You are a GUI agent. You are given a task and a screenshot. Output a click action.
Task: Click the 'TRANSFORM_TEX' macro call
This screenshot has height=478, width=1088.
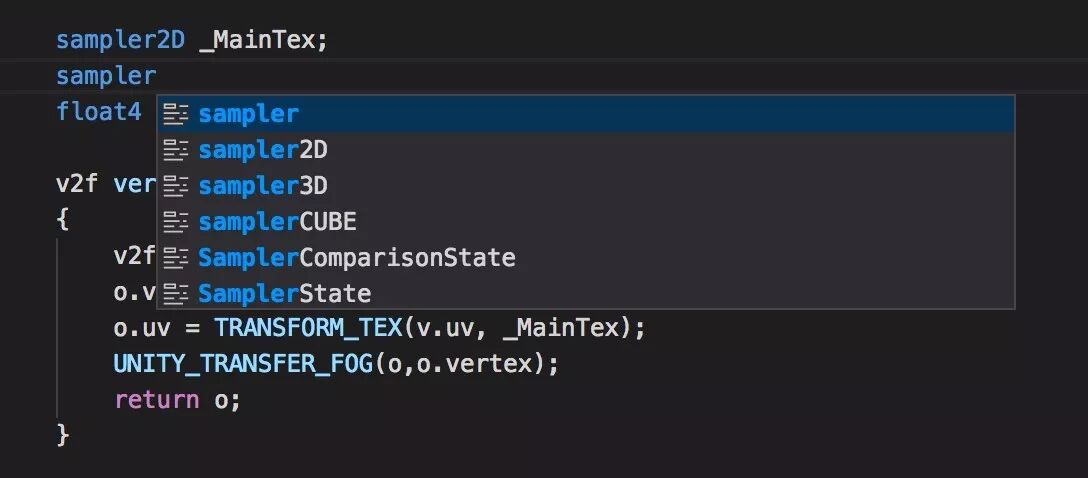306,328
